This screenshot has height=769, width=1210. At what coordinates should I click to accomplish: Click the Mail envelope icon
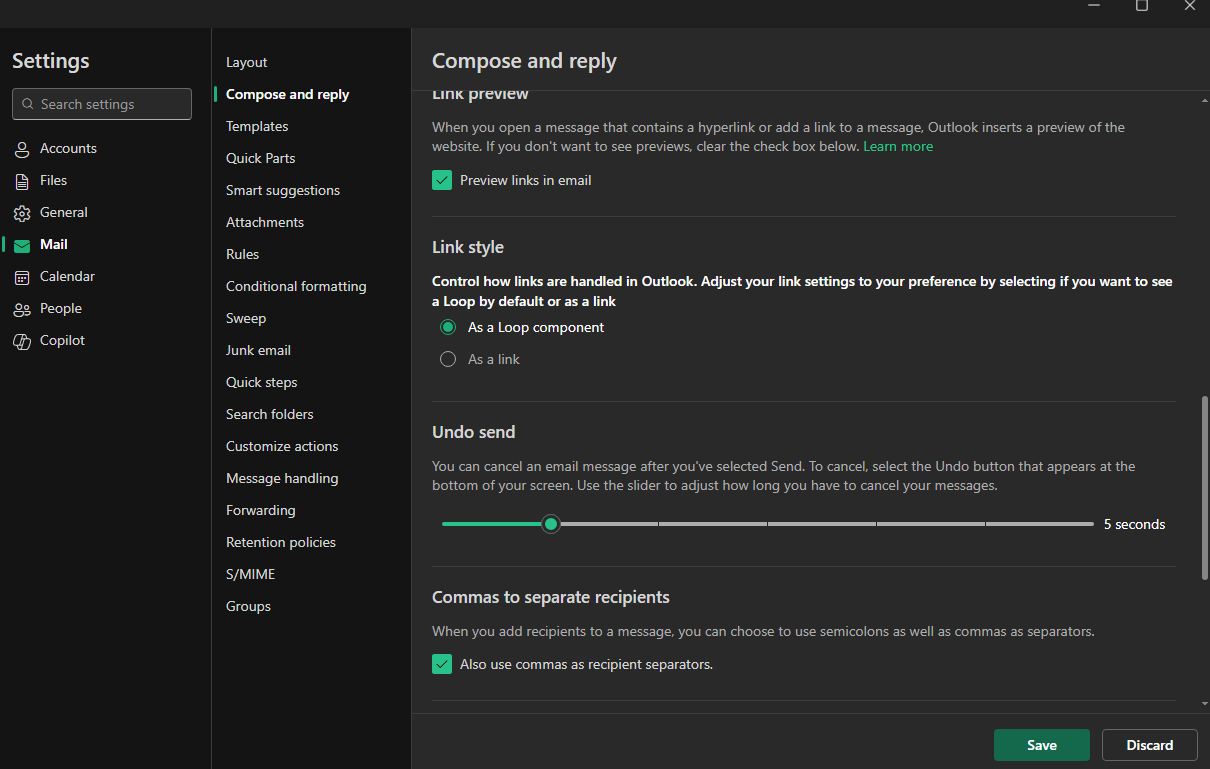coord(22,245)
